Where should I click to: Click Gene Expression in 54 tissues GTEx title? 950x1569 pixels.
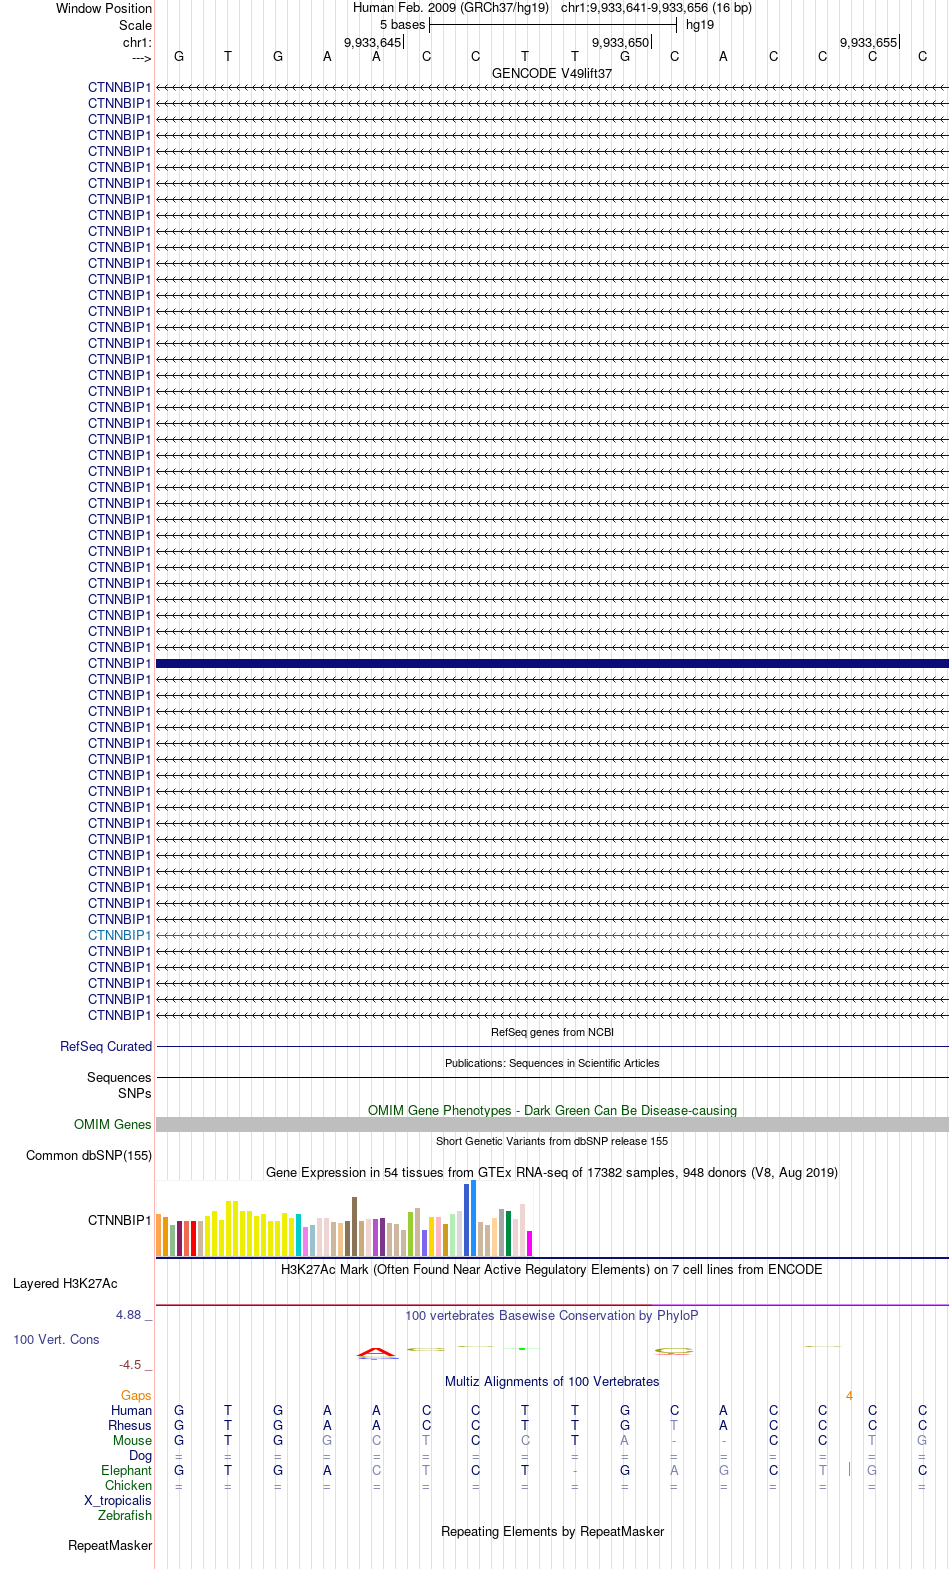click(x=552, y=1172)
